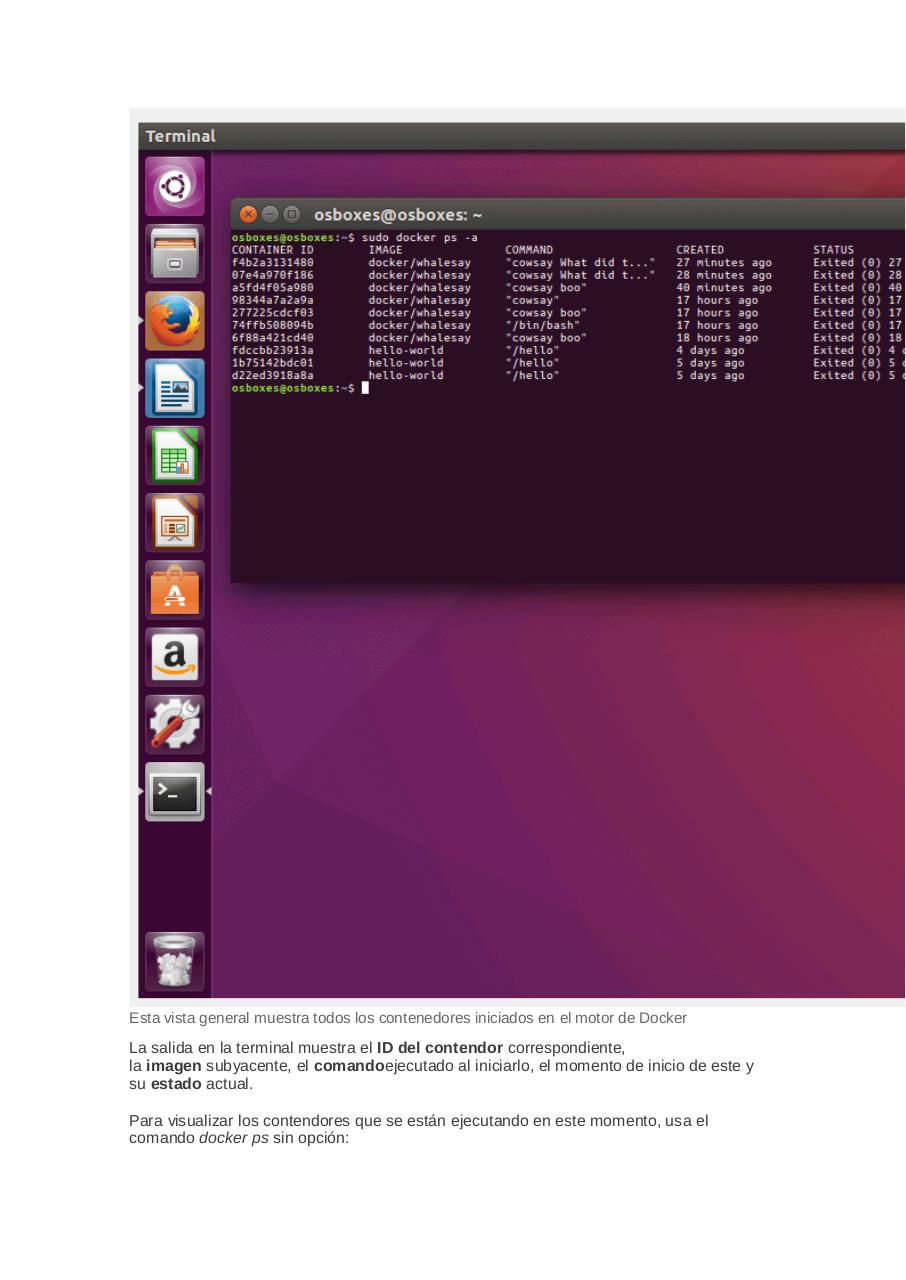Select the Terminal launcher icon
This screenshot has height=1280, width=906.
[174, 792]
